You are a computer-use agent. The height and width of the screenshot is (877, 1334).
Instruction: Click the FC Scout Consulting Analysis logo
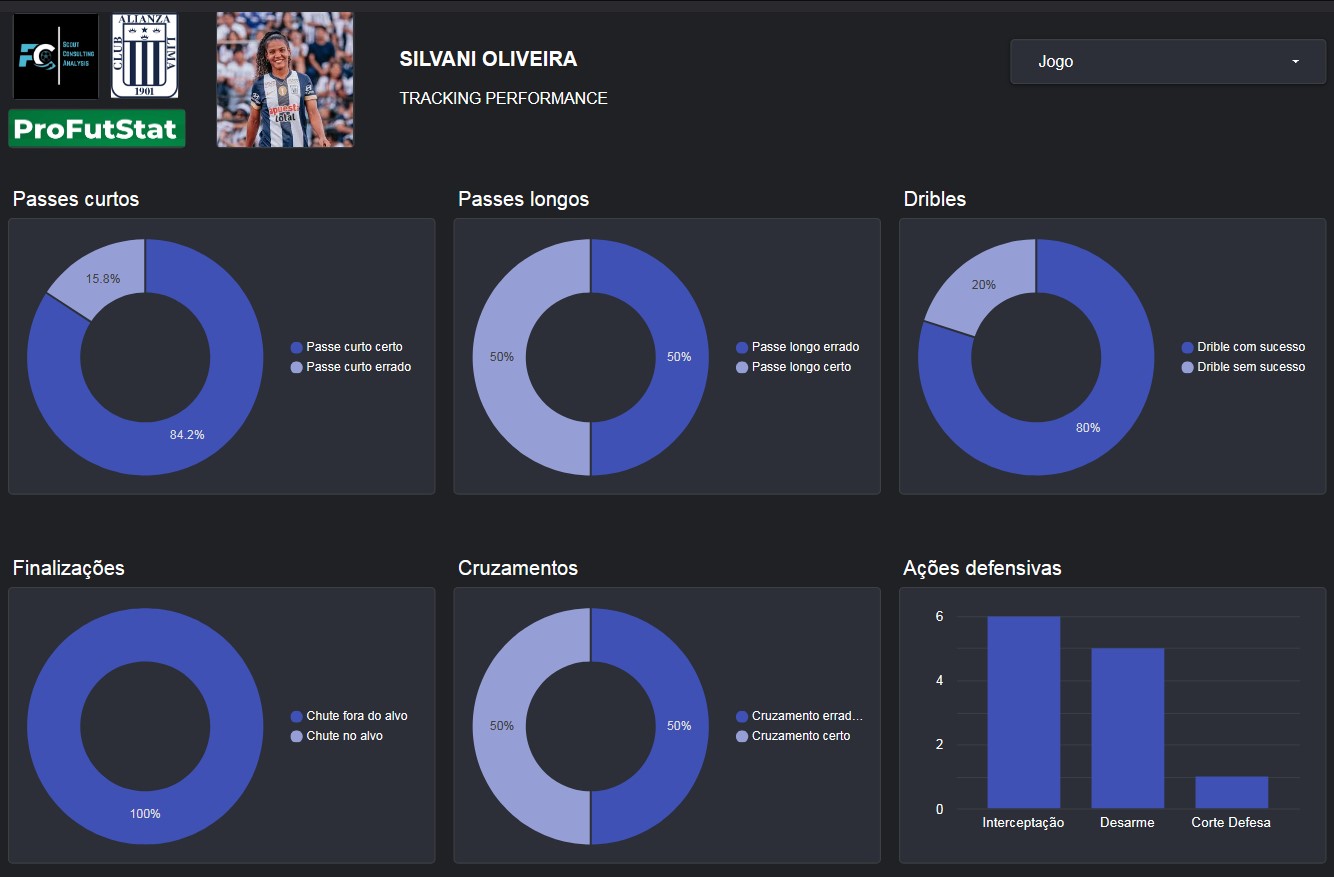point(56,56)
